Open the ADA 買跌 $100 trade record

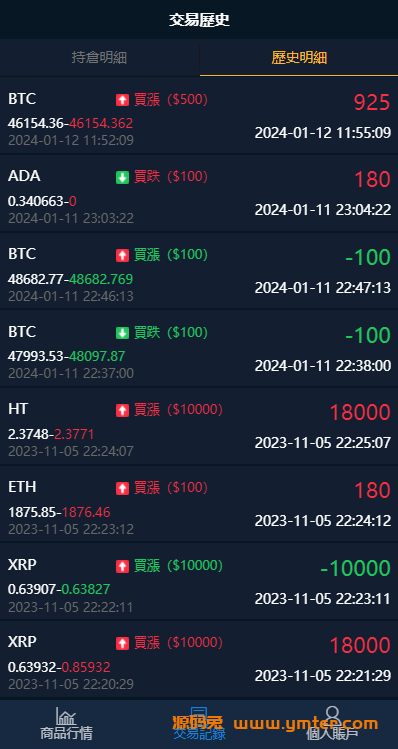click(199, 193)
